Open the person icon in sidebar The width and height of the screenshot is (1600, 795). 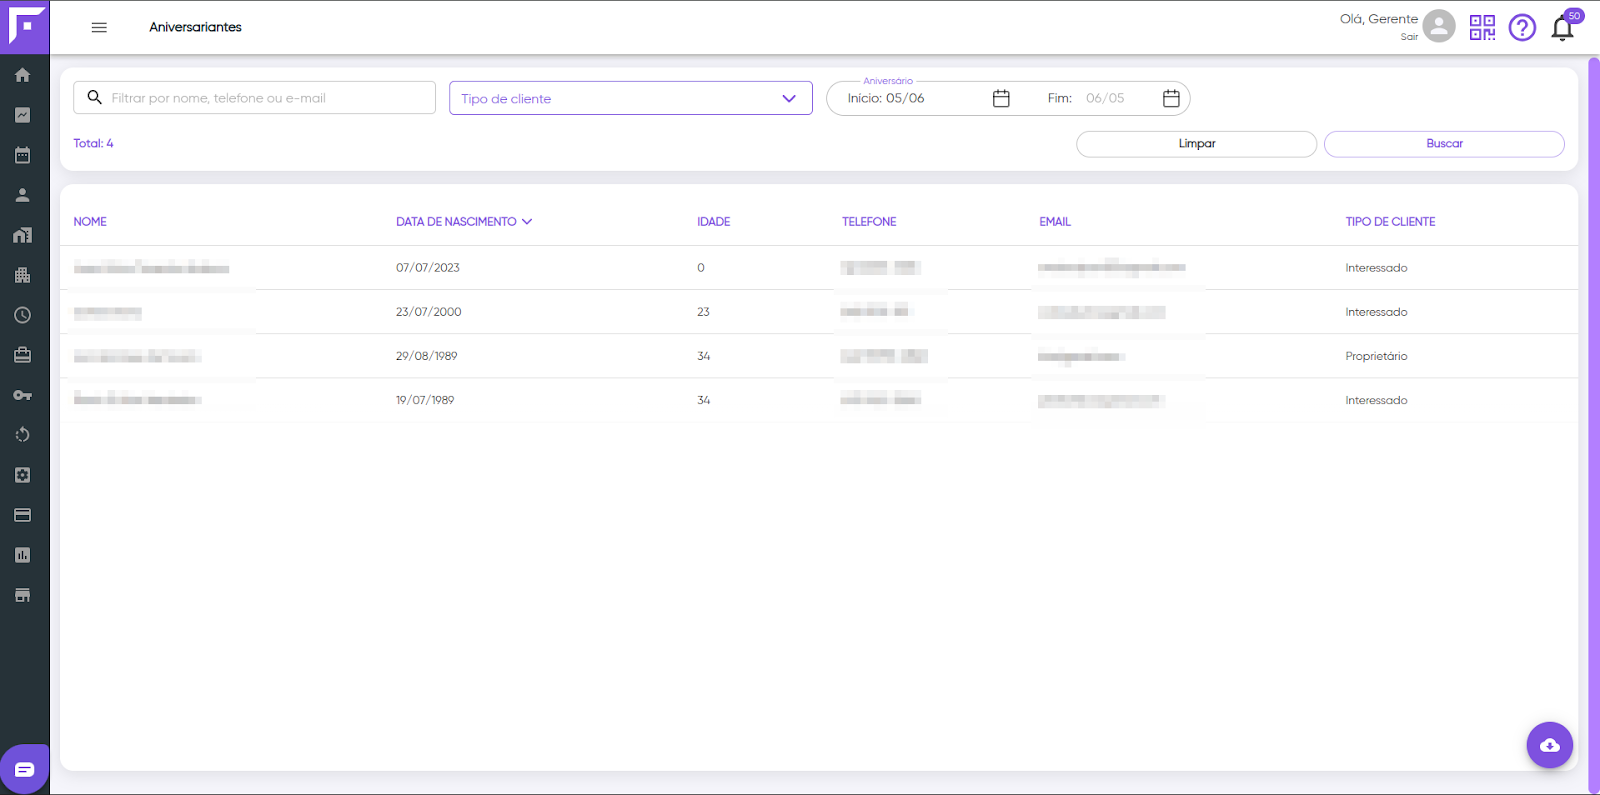[22, 195]
